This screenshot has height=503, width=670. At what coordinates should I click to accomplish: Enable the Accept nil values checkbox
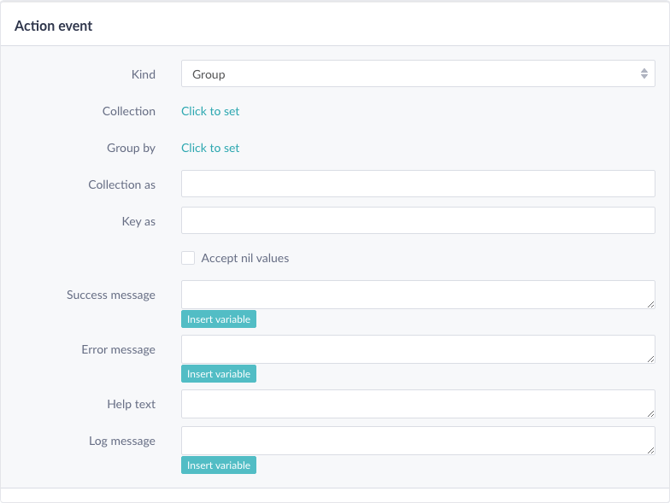[x=188, y=258]
